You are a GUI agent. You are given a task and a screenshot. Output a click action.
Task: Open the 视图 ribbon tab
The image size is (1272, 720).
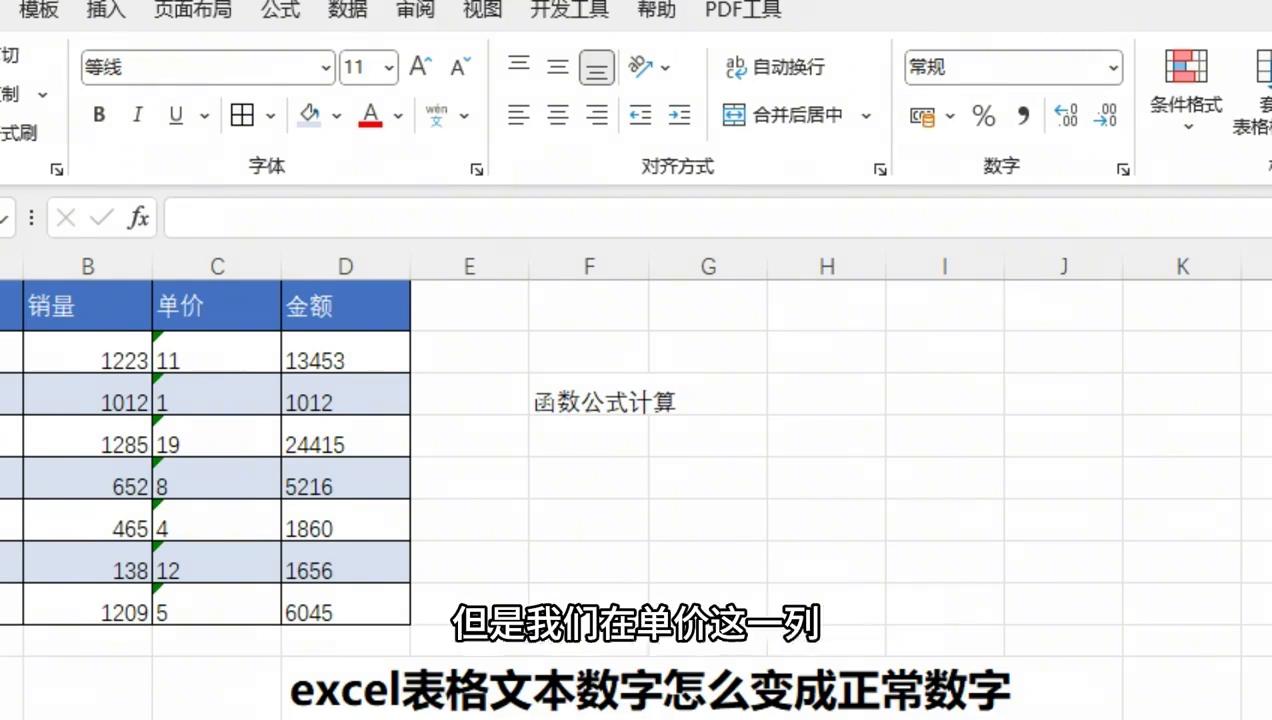click(x=482, y=10)
